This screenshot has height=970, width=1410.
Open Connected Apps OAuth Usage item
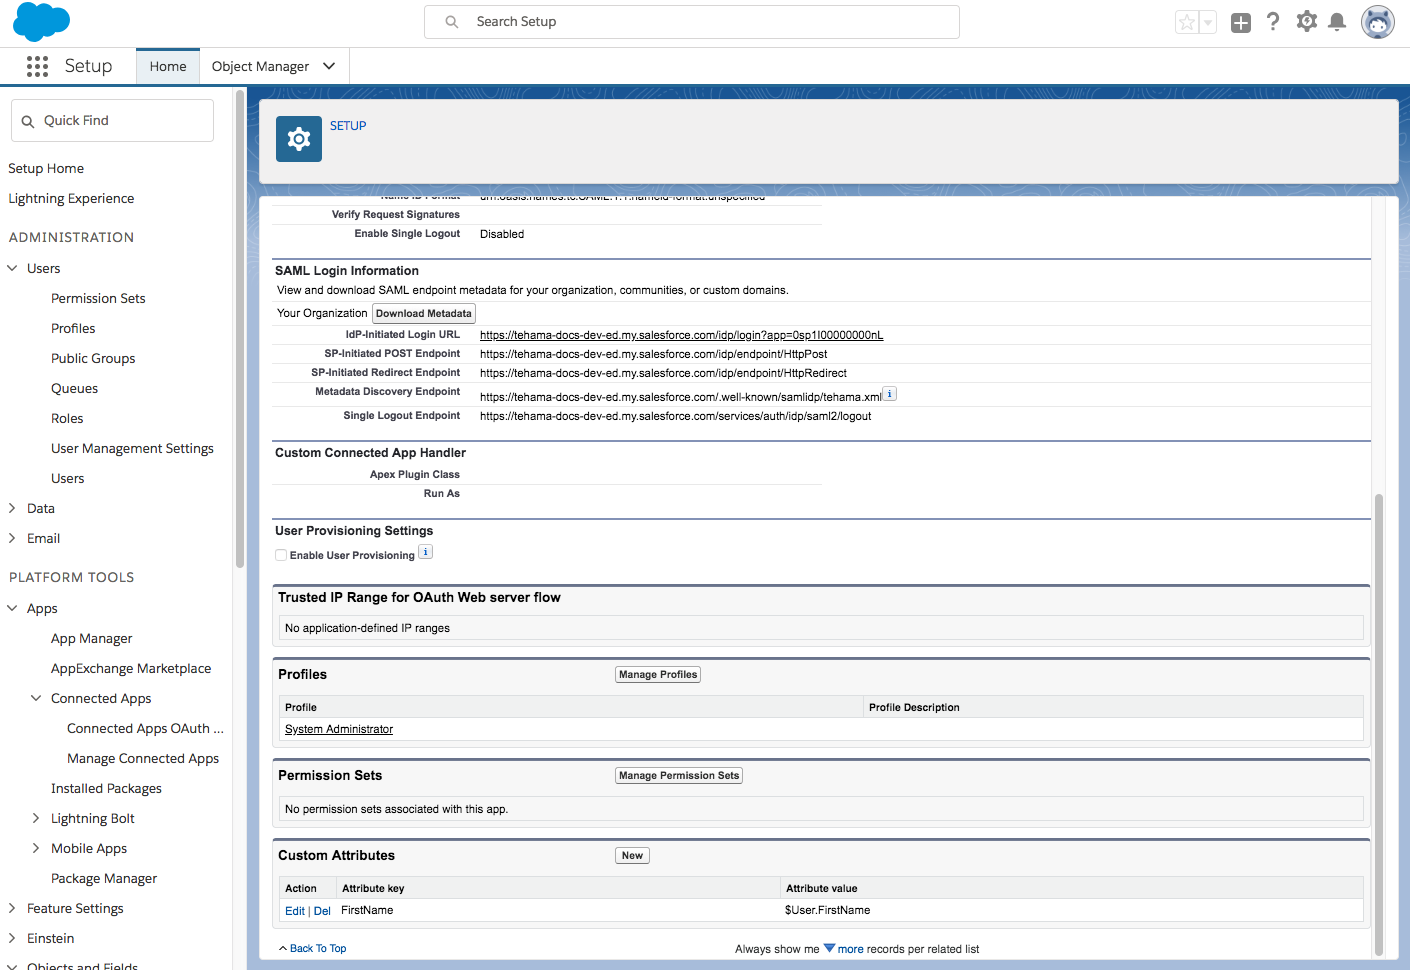145,728
